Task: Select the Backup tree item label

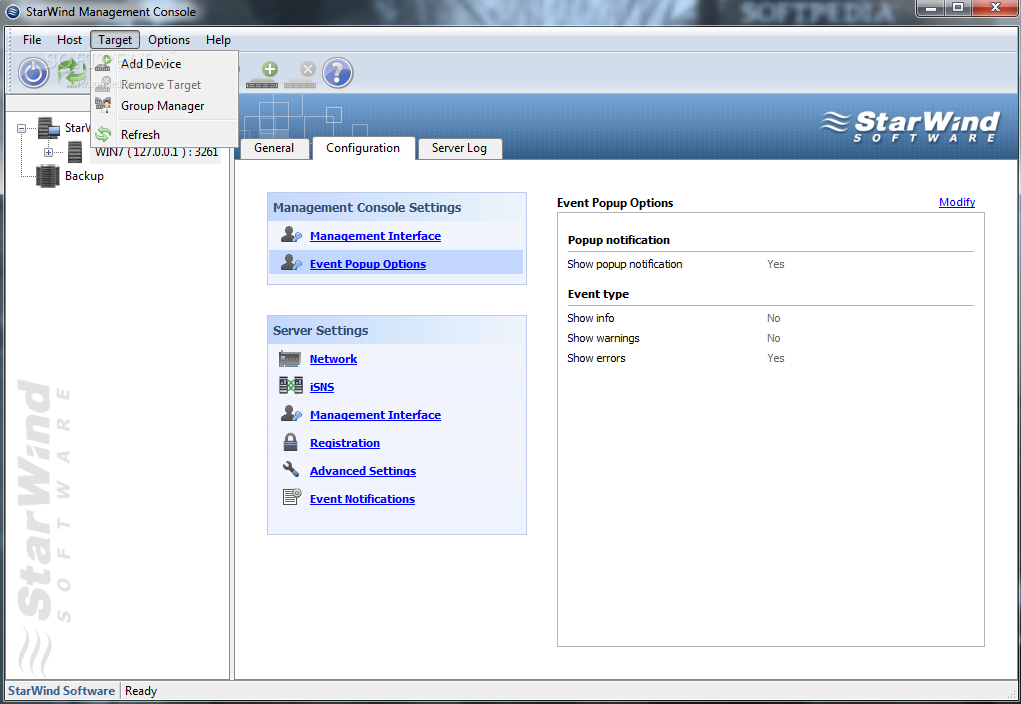Action: (x=84, y=176)
